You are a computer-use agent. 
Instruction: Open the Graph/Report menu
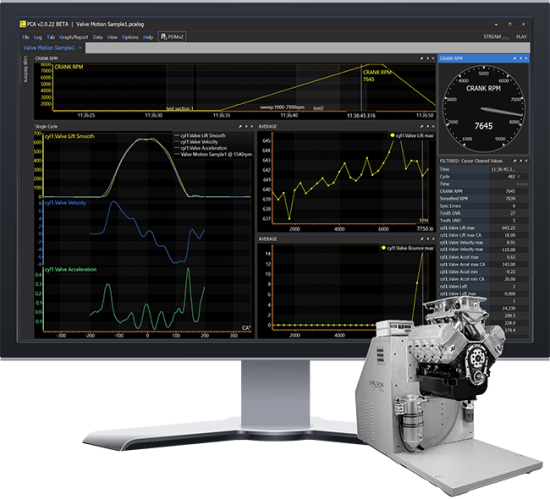click(x=74, y=37)
